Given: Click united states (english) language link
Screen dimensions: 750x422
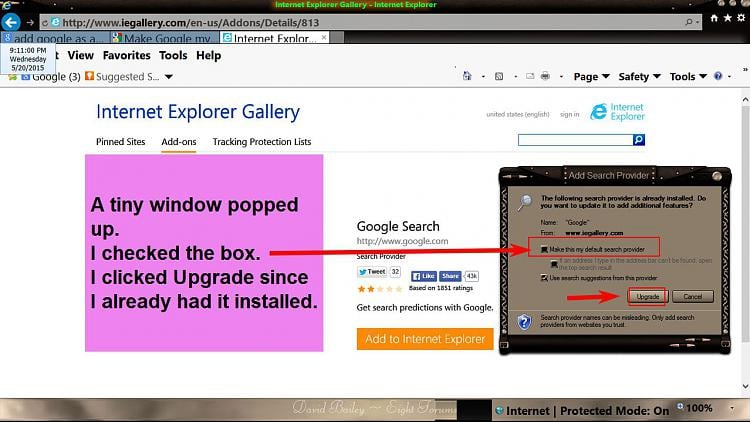Looking at the screenshot, I should tap(518, 114).
